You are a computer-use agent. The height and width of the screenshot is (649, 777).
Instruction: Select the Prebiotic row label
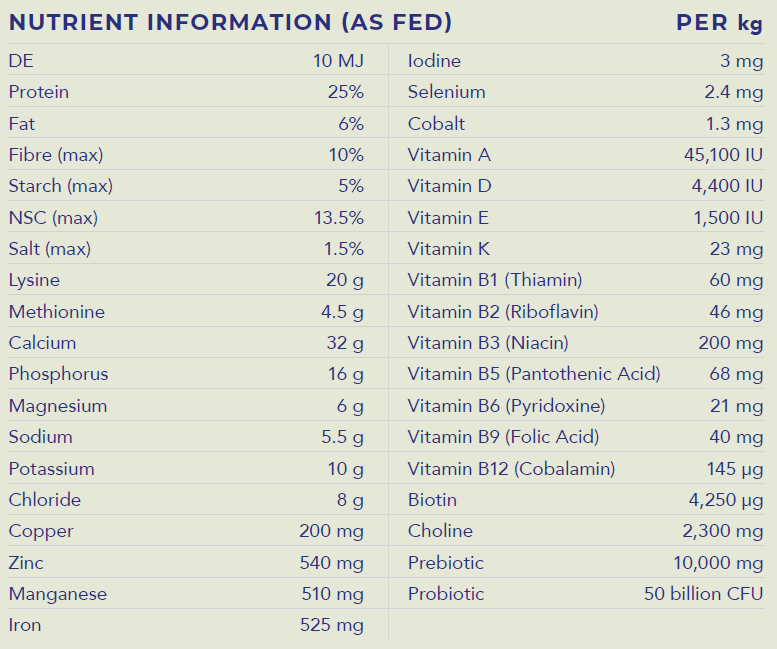point(446,563)
